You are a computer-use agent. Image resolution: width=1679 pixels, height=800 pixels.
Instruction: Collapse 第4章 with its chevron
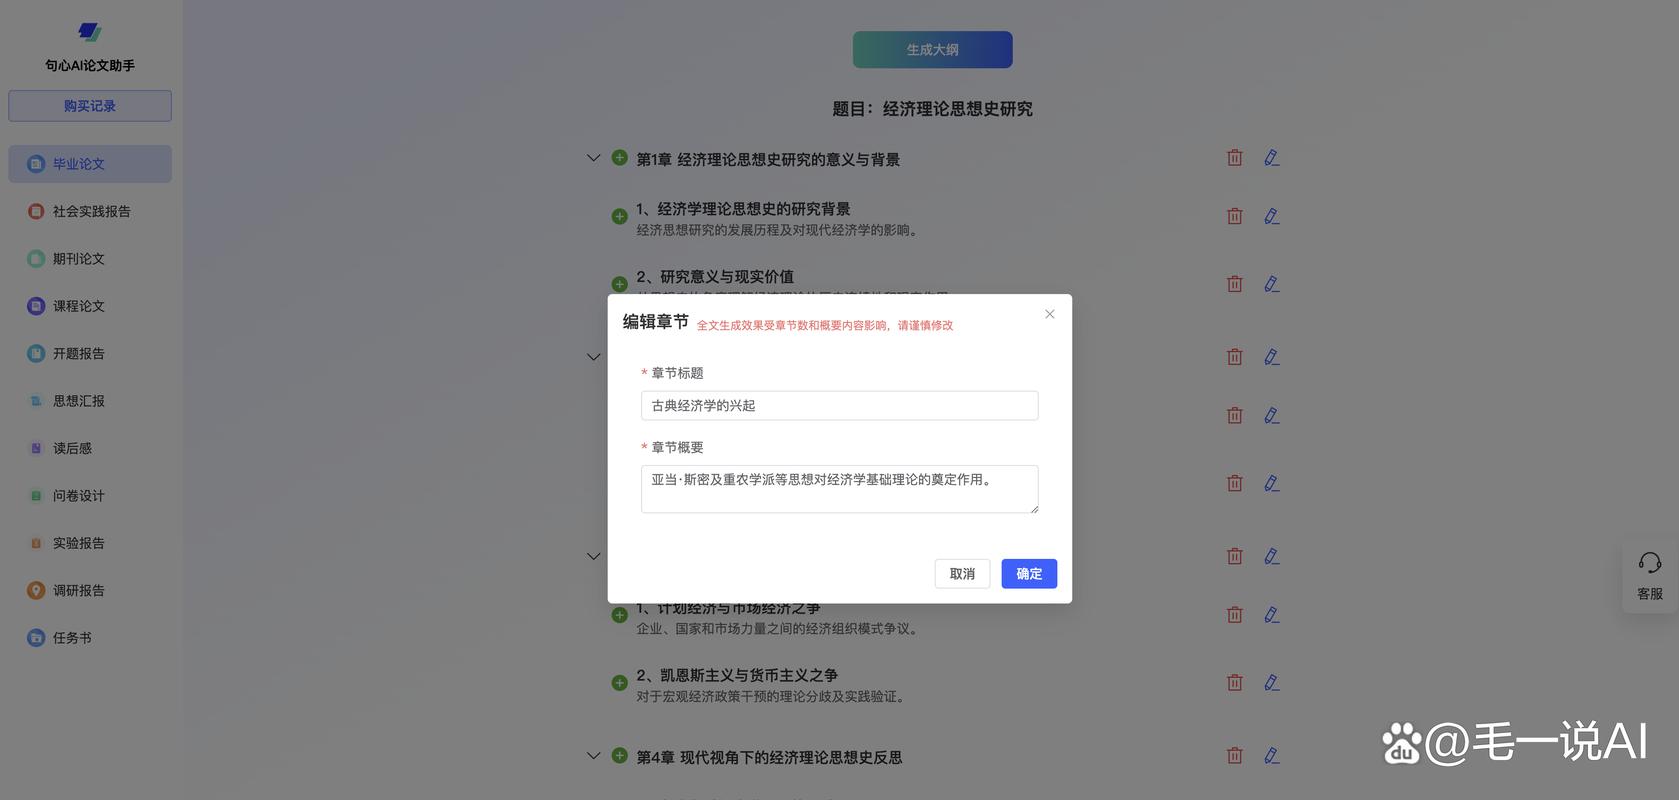593,756
